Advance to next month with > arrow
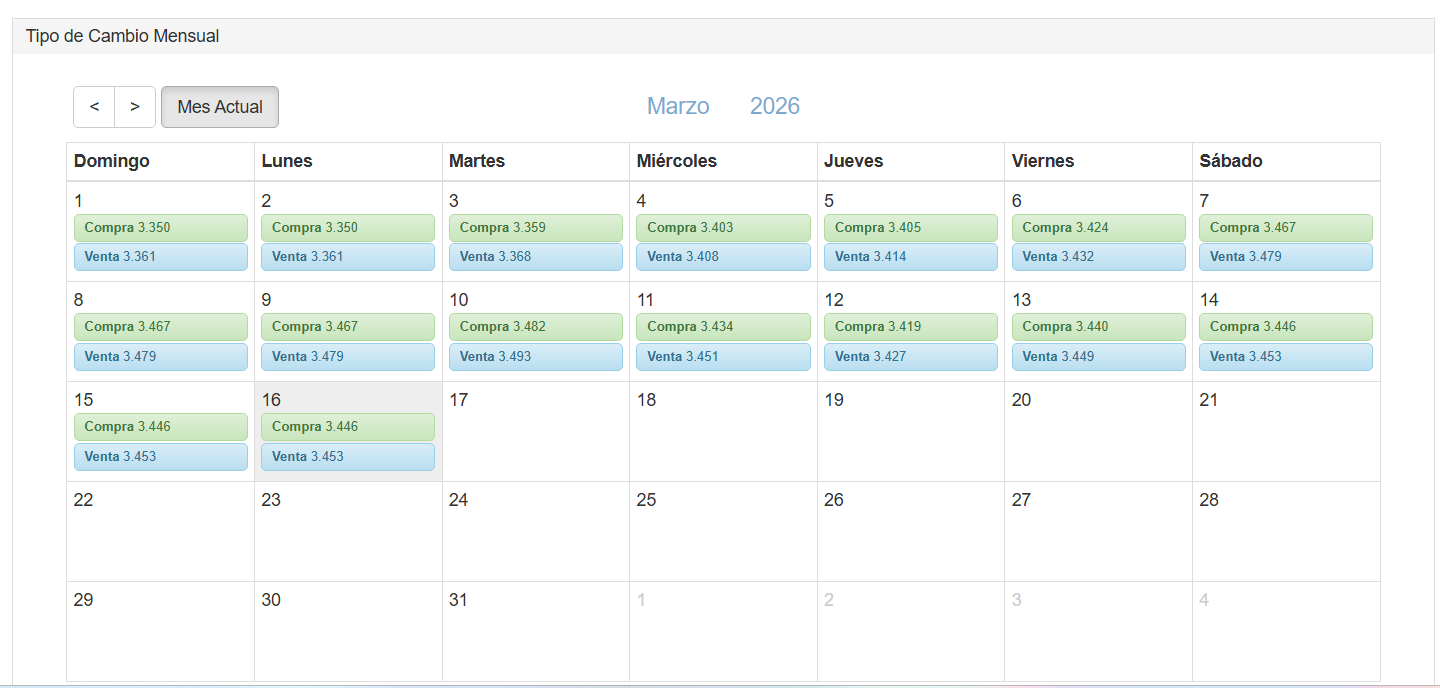Image resolution: width=1440 pixels, height=688 pixels. coord(135,107)
